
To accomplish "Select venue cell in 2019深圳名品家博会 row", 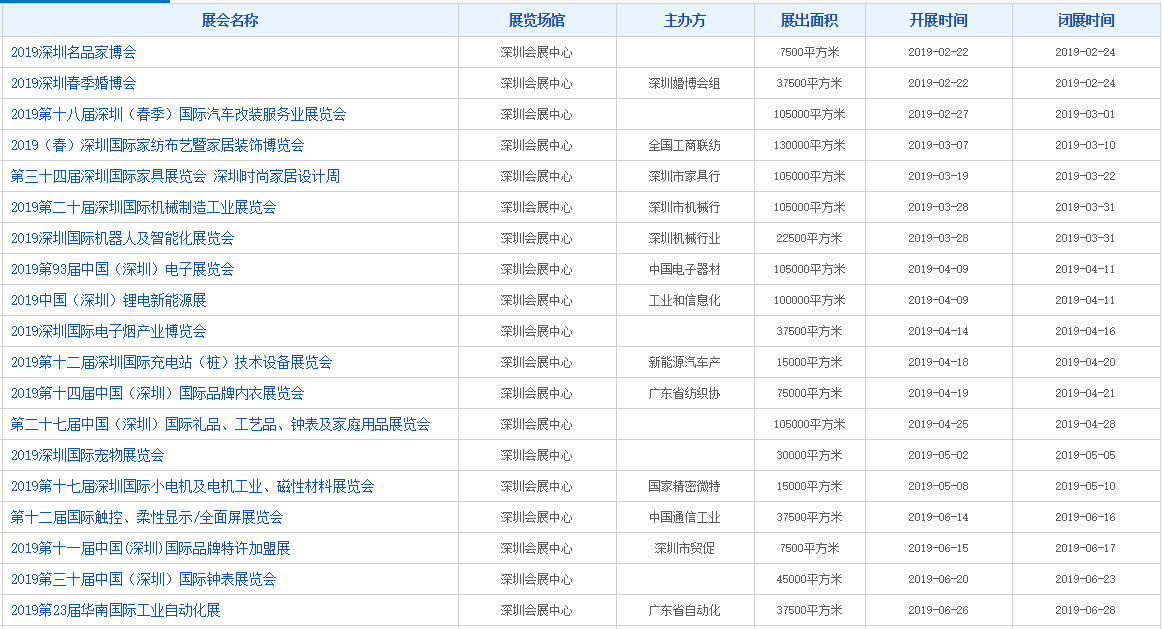I will [x=537, y=53].
